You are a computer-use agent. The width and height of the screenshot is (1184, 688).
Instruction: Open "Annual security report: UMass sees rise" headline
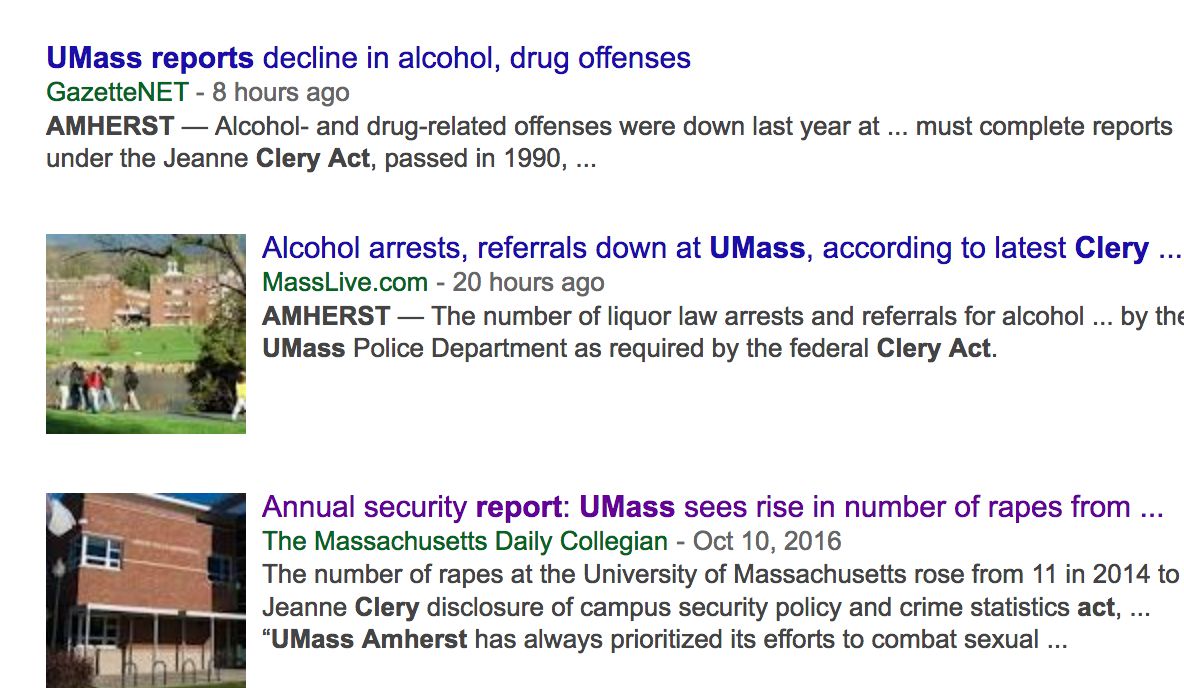[713, 508]
